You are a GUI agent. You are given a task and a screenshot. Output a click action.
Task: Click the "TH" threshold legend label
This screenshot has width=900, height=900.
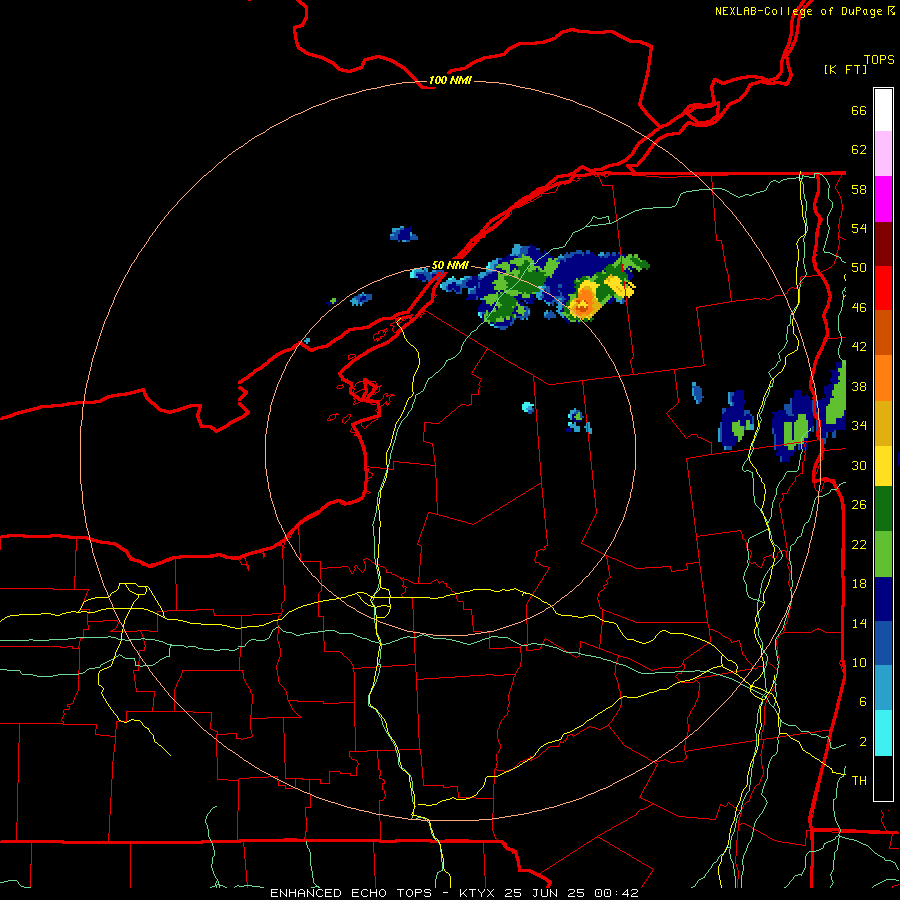(859, 781)
